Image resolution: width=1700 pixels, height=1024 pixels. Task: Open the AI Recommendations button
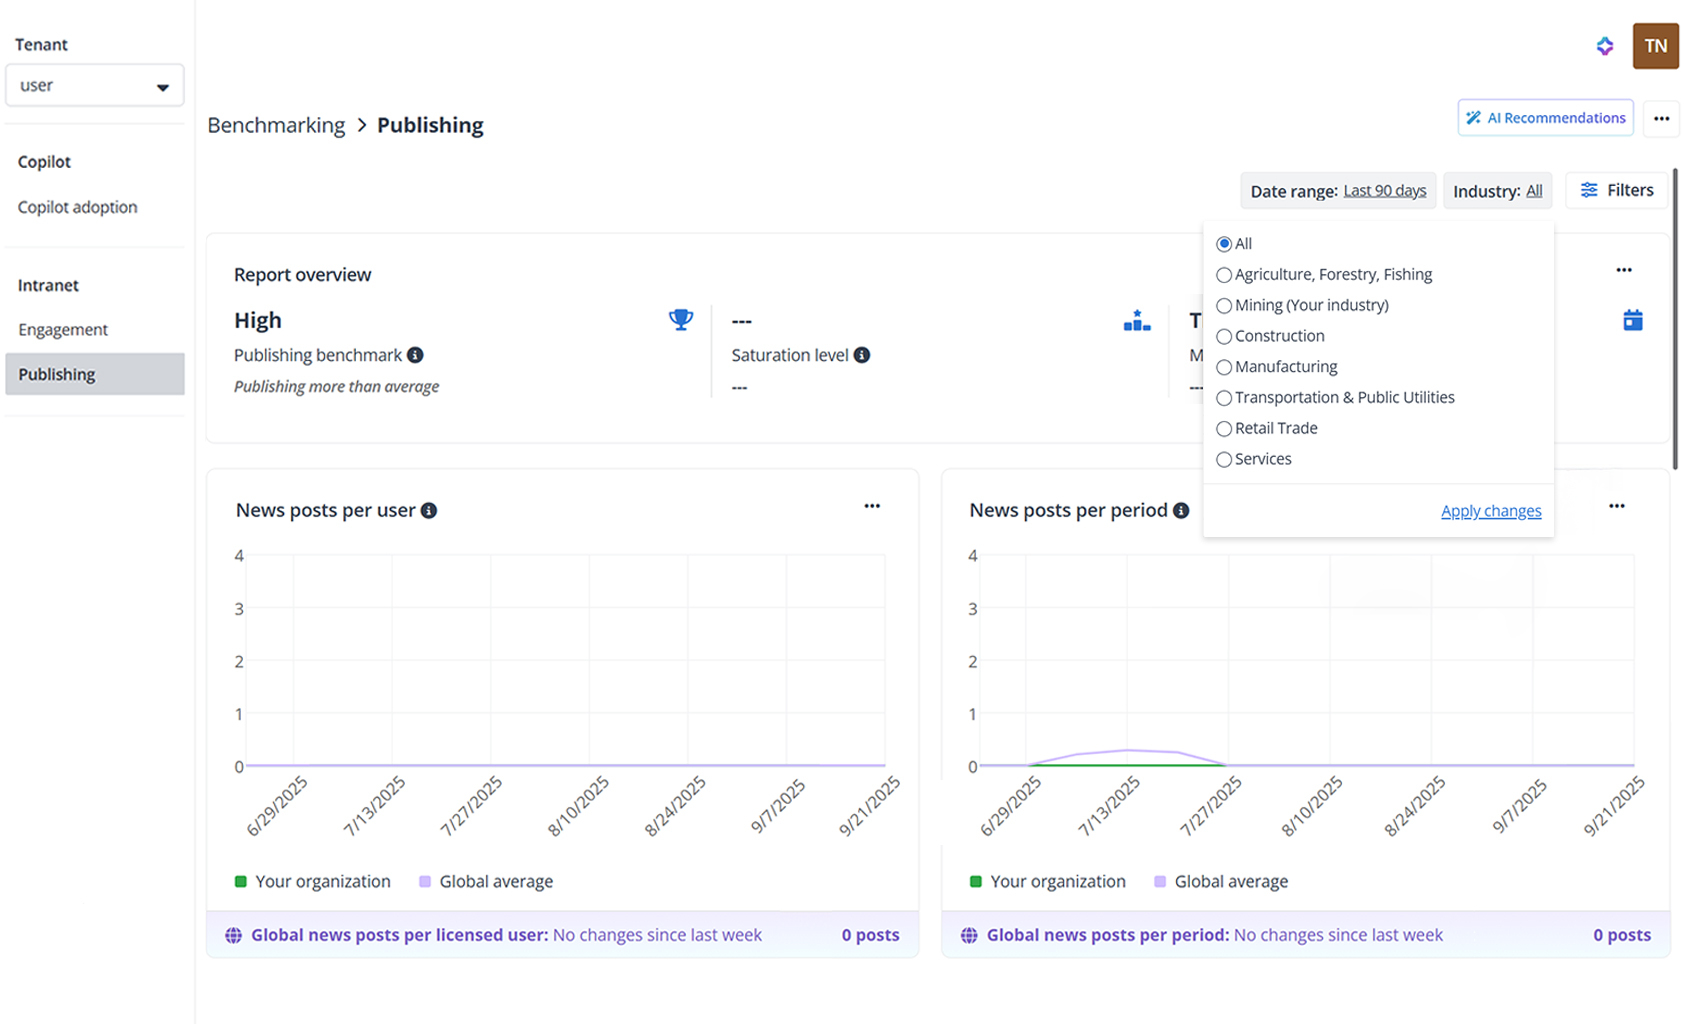pyautogui.click(x=1545, y=118)
